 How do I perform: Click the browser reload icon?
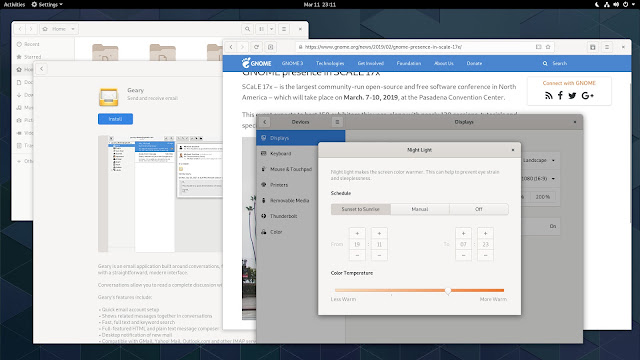(256, 47)
